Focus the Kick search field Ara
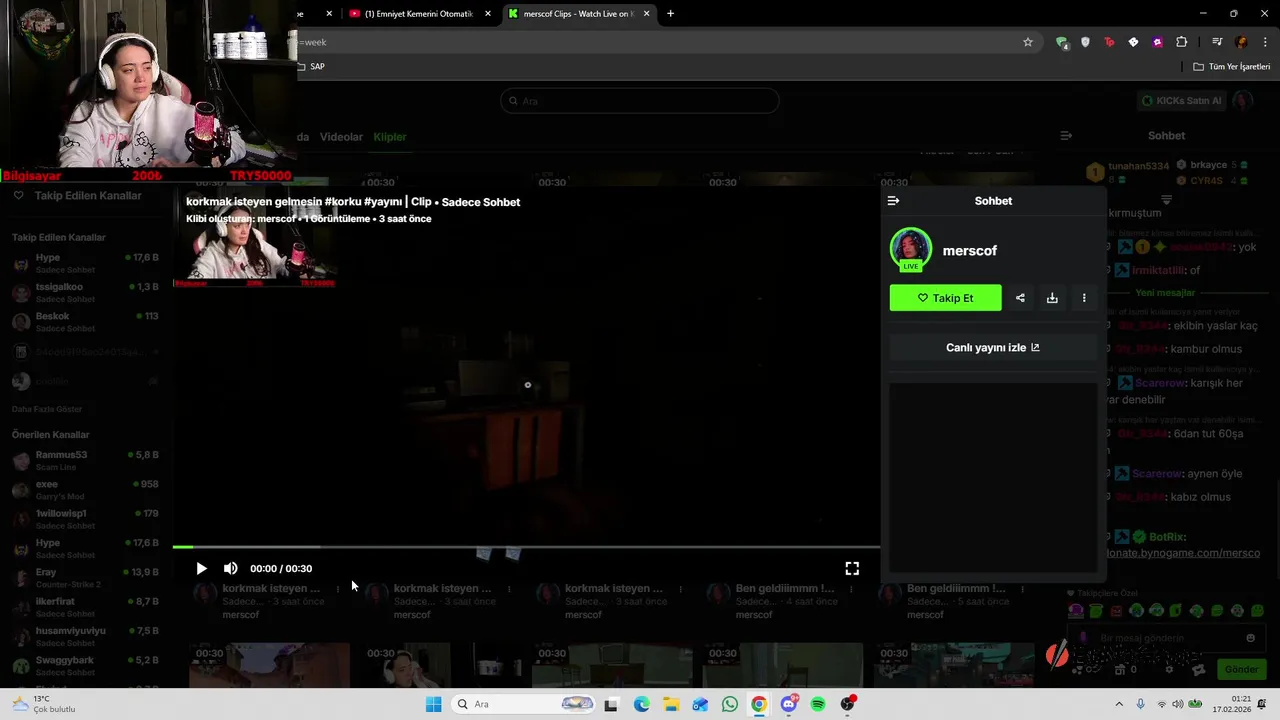This screenshot has height=720, width=1280. tap(640, 101)
